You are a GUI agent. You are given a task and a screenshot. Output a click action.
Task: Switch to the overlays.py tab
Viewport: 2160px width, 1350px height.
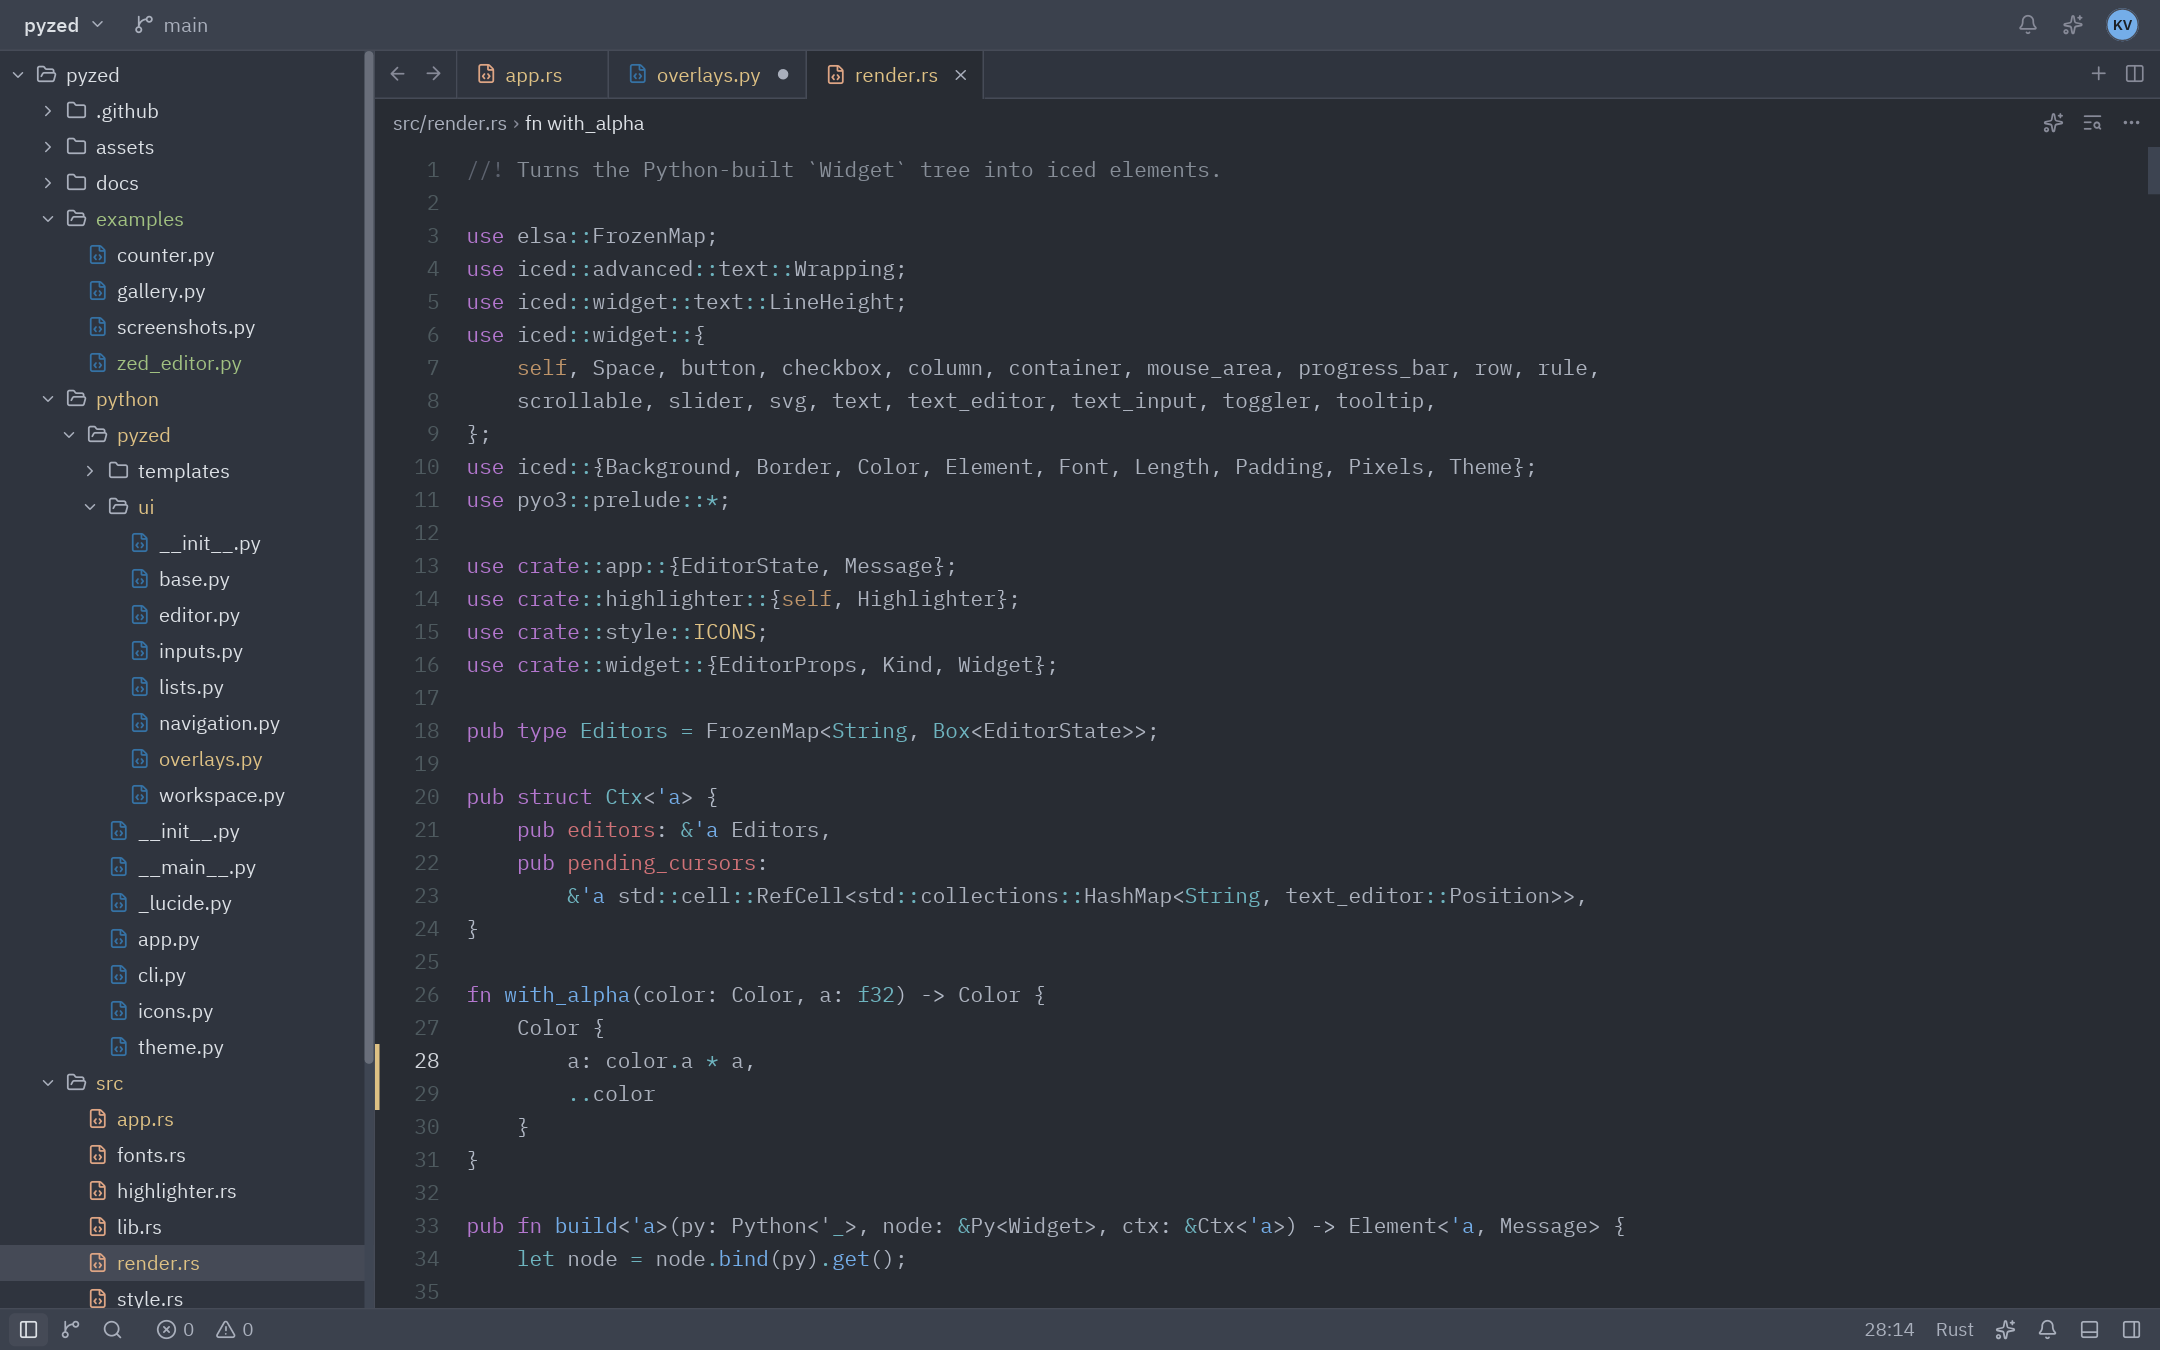coord(707,75)
